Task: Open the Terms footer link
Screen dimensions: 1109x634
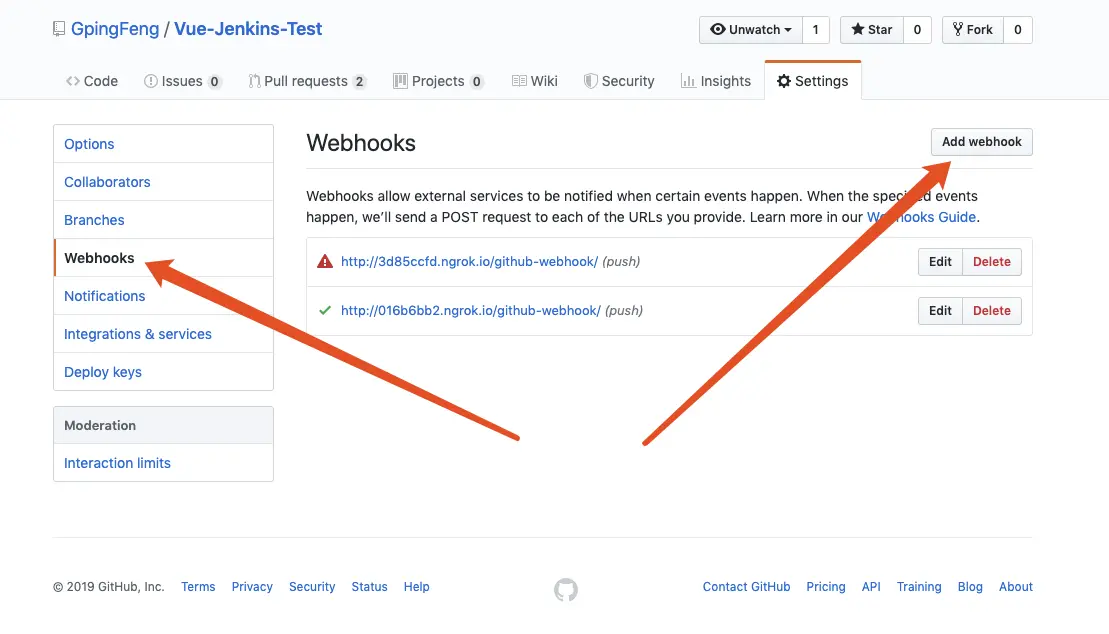Action: pos(198,587)
